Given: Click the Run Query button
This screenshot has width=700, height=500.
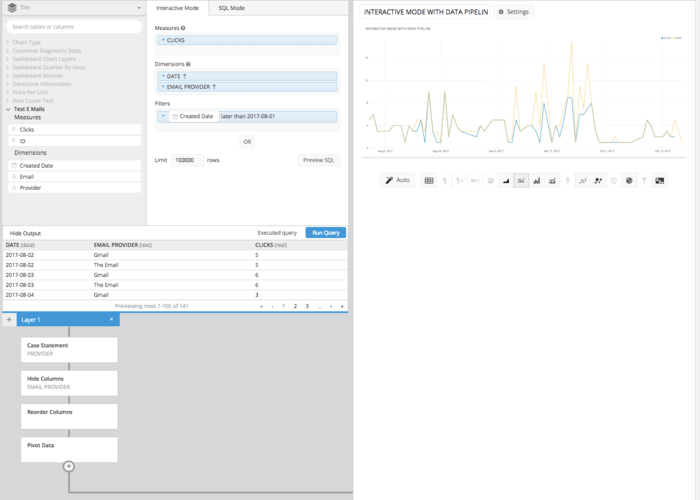Looking at the screenshot, I should (326, 232).
